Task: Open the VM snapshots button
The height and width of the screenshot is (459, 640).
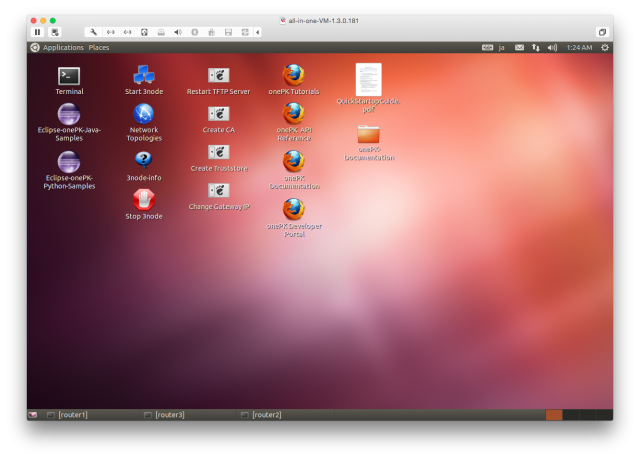Action: coord(55,32)
